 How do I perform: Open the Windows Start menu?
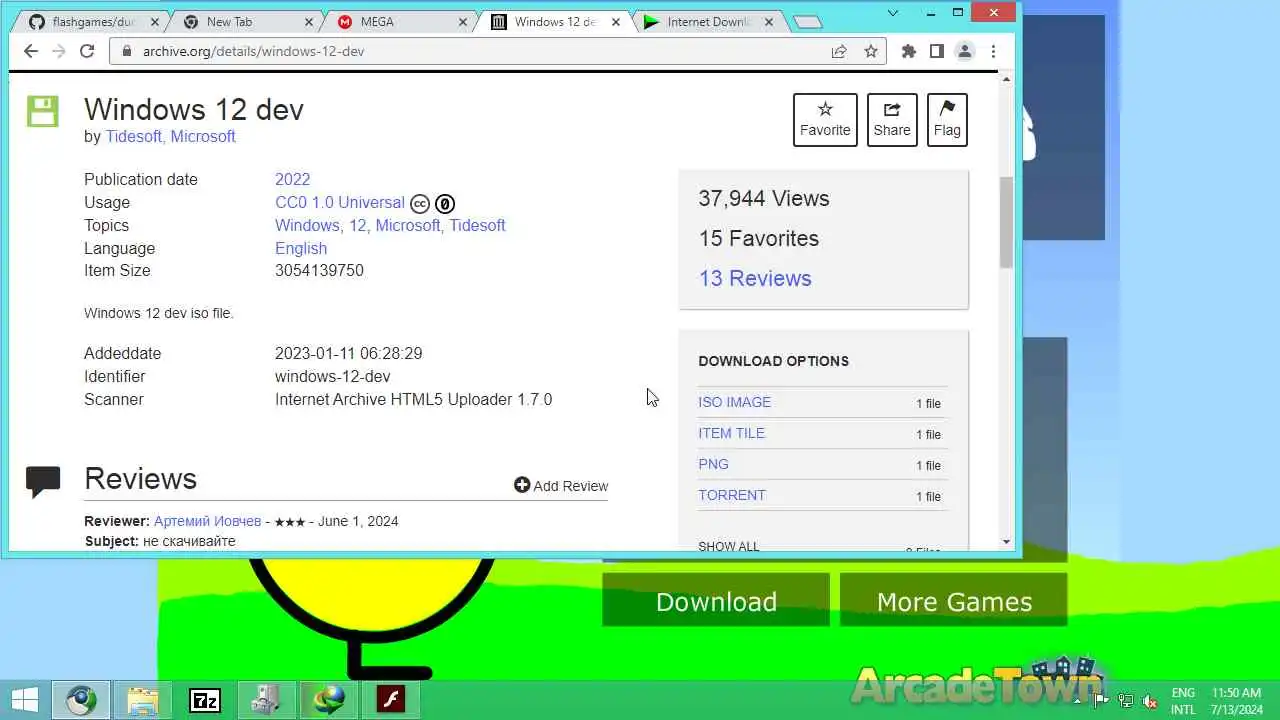point(24,700)
